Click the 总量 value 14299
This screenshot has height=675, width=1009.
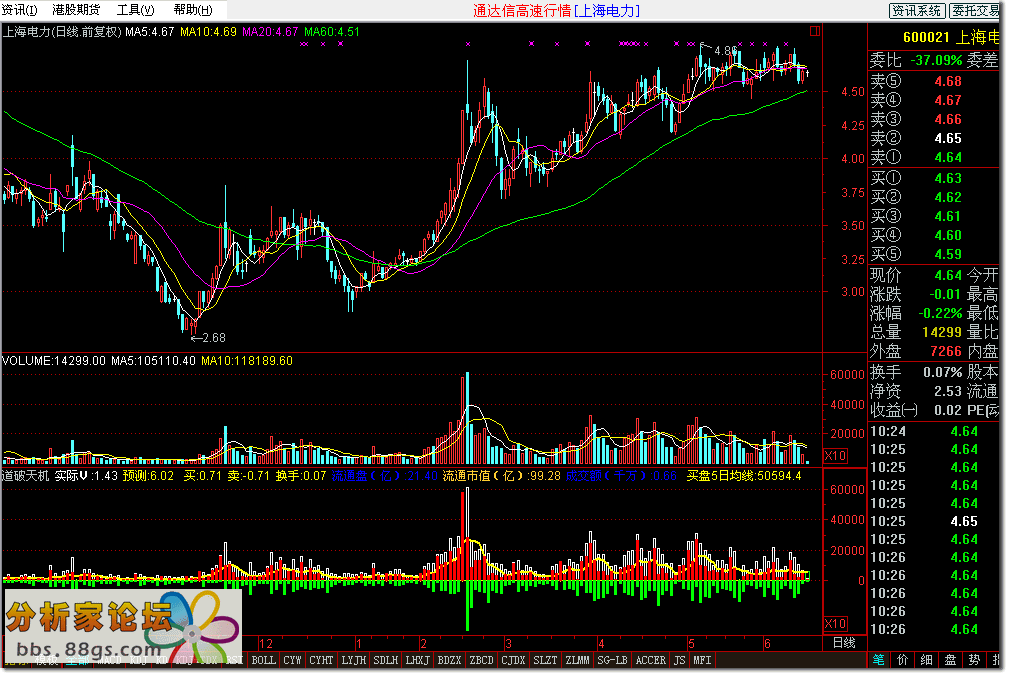click(x=941, y=333)
